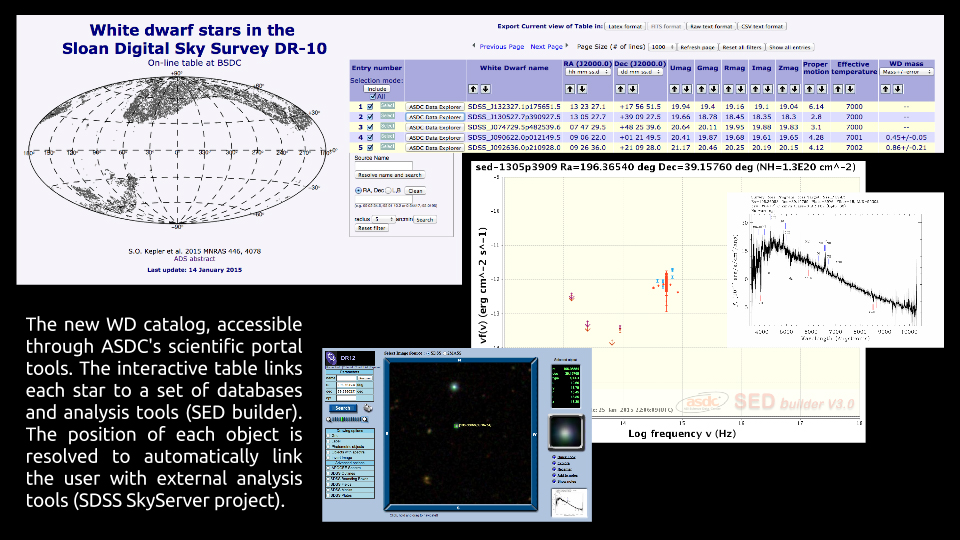
Task: Open the Page Size 1000 dropdown
Action: 662,47
